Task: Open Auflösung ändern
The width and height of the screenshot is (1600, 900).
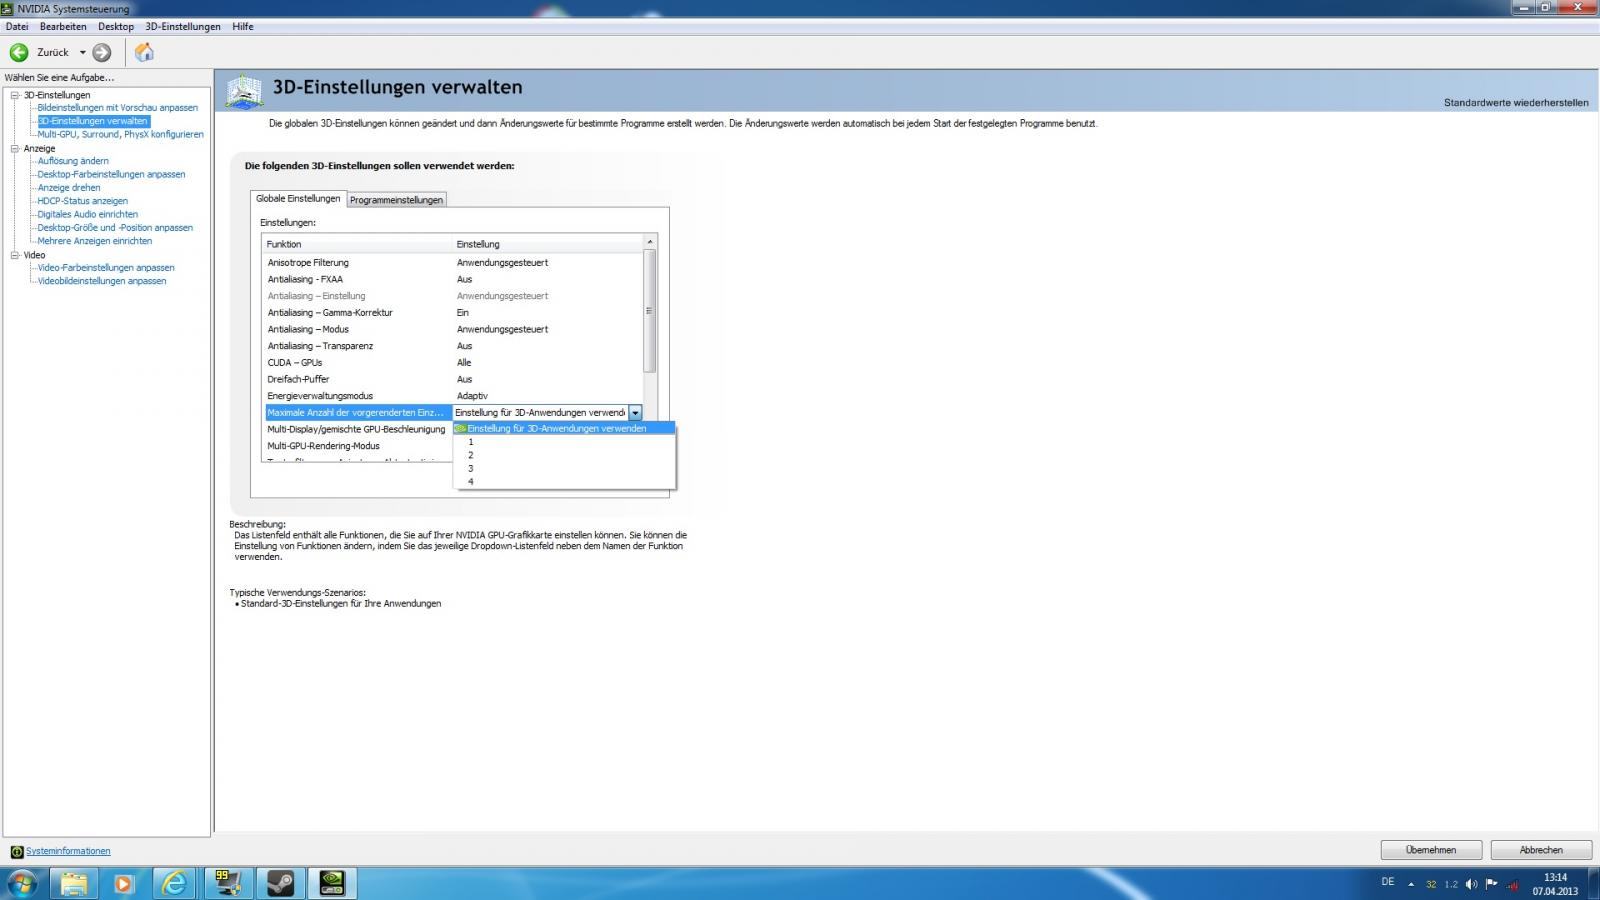Action: 73,161
